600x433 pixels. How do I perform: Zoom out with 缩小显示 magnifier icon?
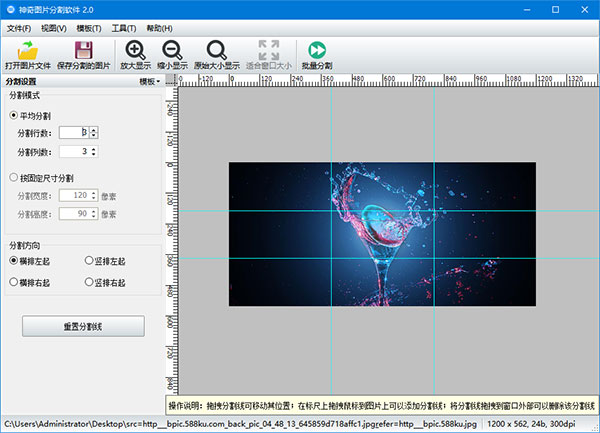coord(171,51)
